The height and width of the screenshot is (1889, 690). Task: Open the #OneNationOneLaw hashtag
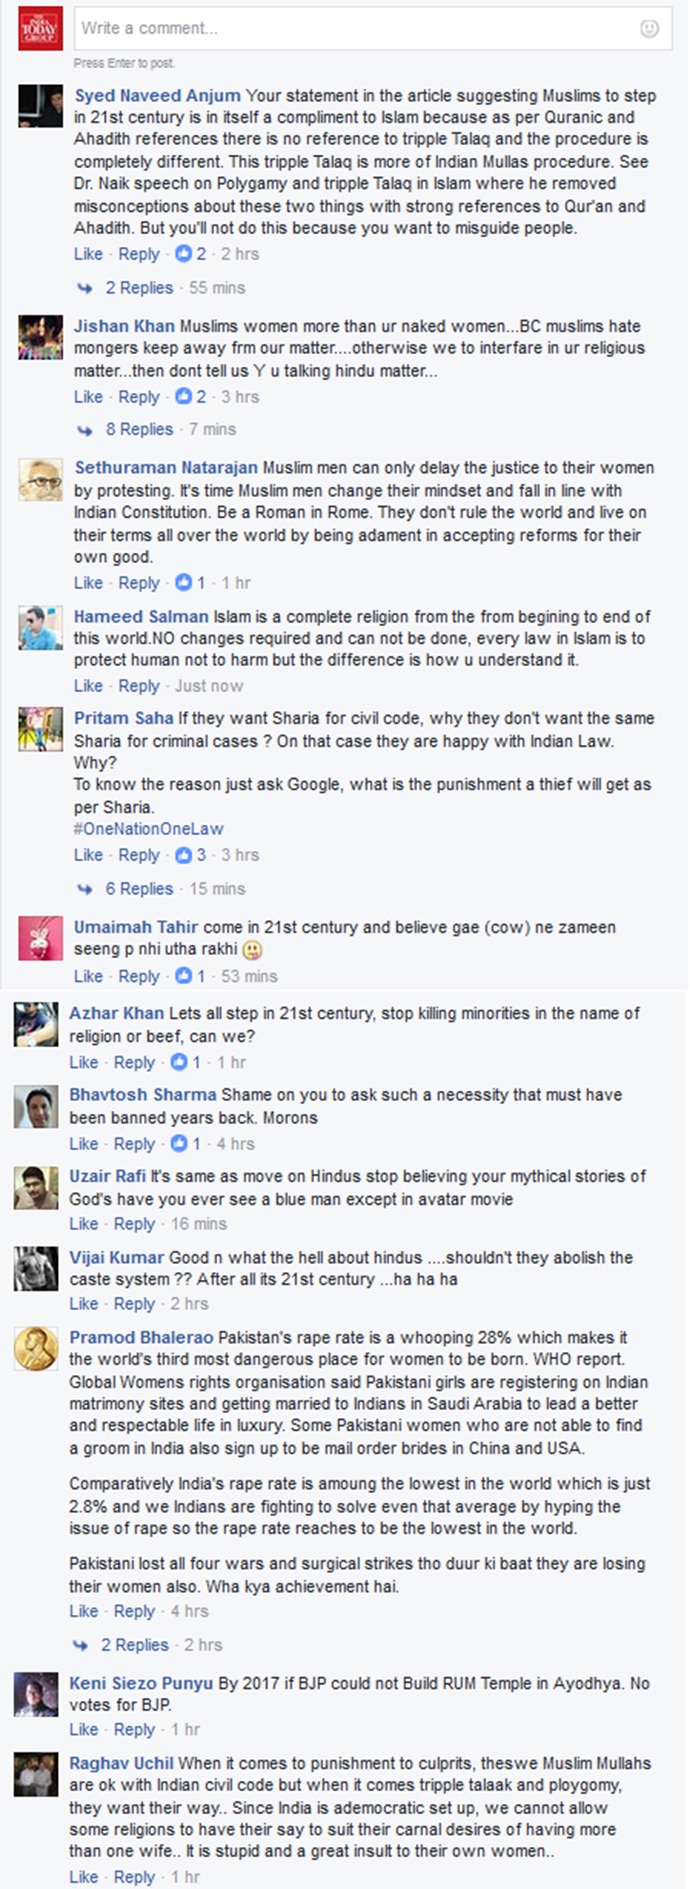click(148, 829)
